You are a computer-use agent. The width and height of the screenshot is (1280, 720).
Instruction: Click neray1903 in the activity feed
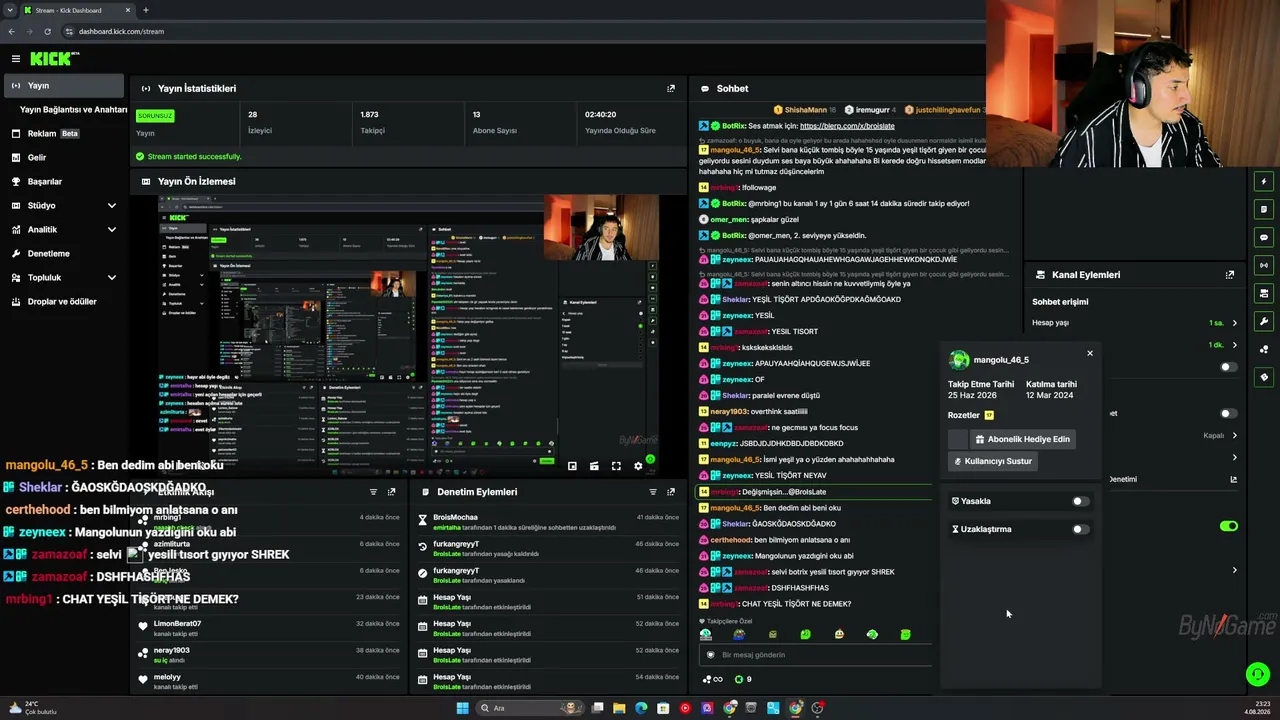click(x=172, y=650)
